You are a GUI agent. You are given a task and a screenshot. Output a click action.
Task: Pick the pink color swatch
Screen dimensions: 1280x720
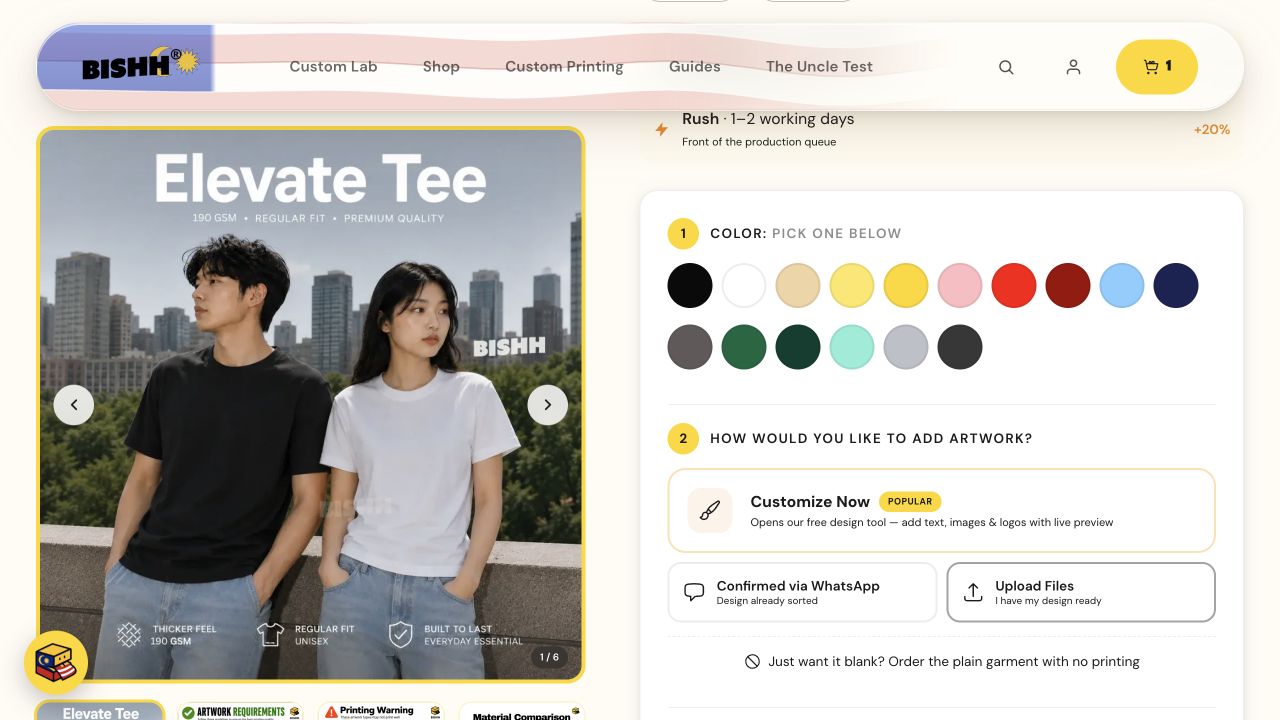960,285
